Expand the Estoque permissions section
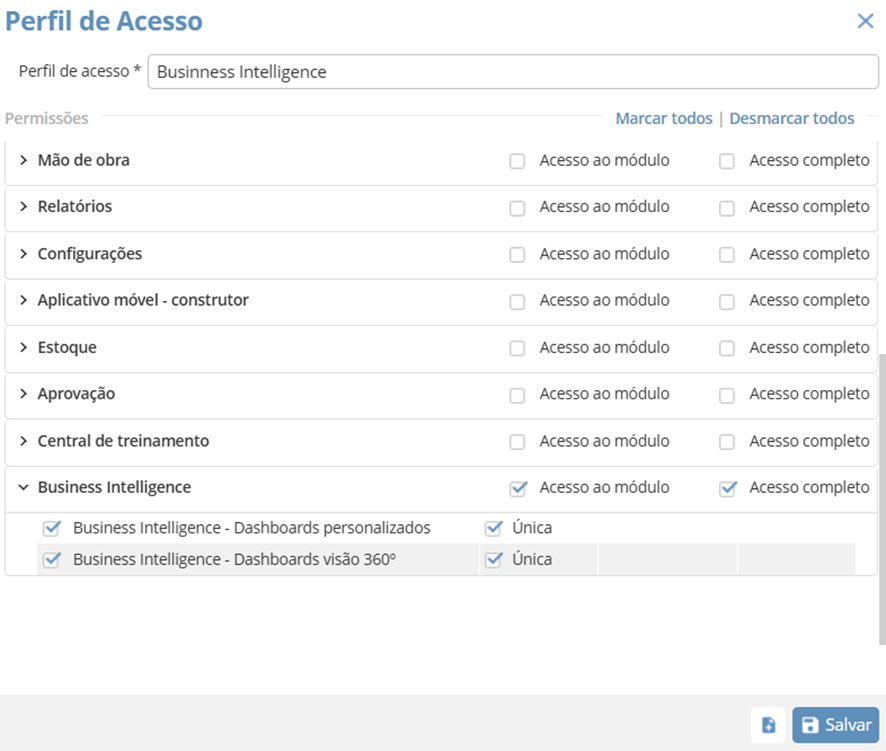 [x=24, y=348]
